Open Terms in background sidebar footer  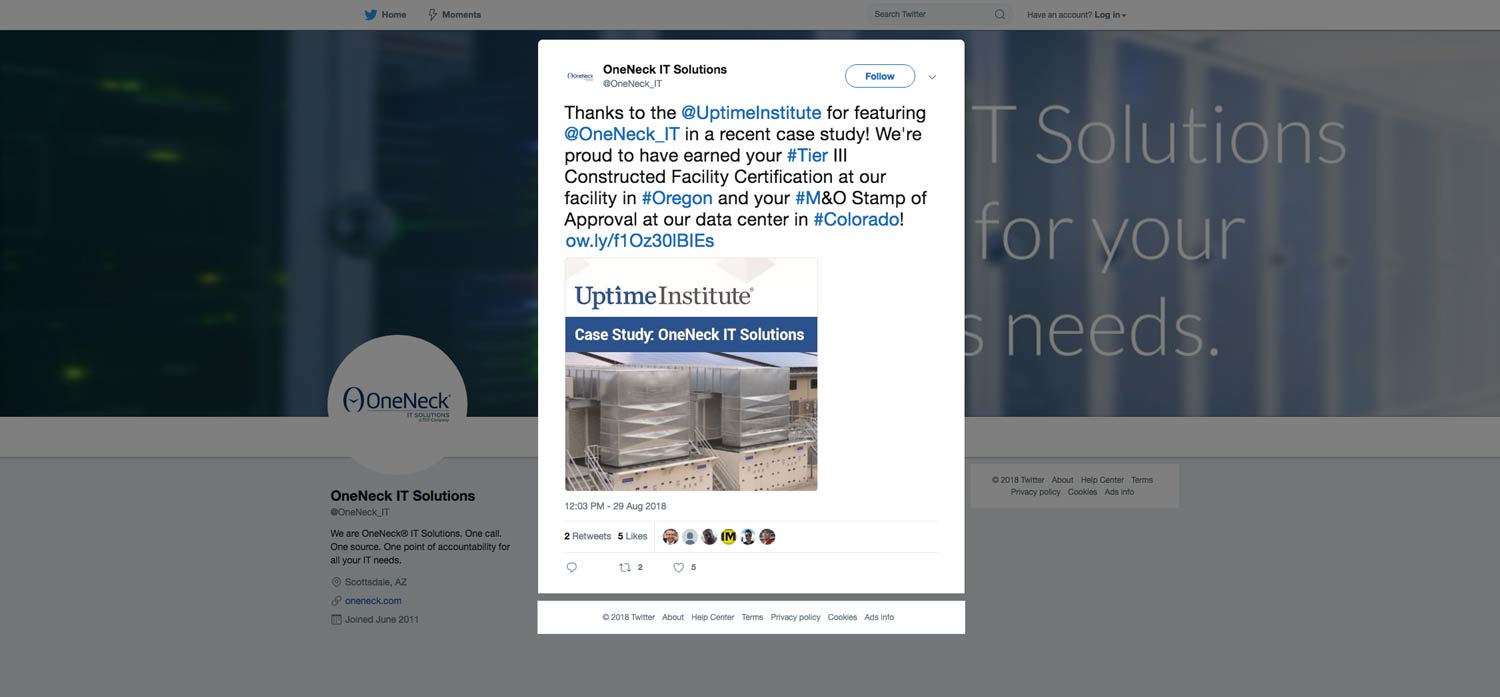click(1142, 480)
